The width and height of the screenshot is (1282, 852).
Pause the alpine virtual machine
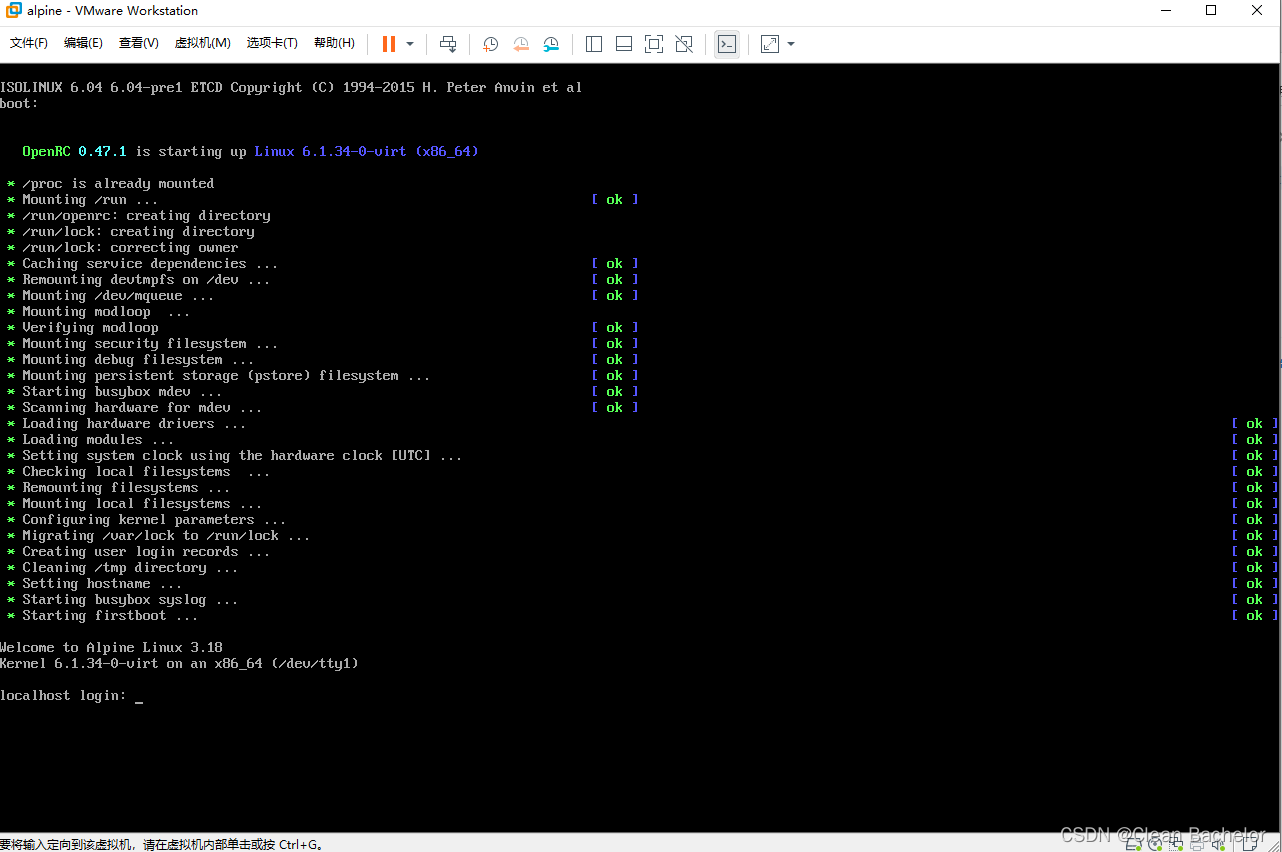pos(389,44)
